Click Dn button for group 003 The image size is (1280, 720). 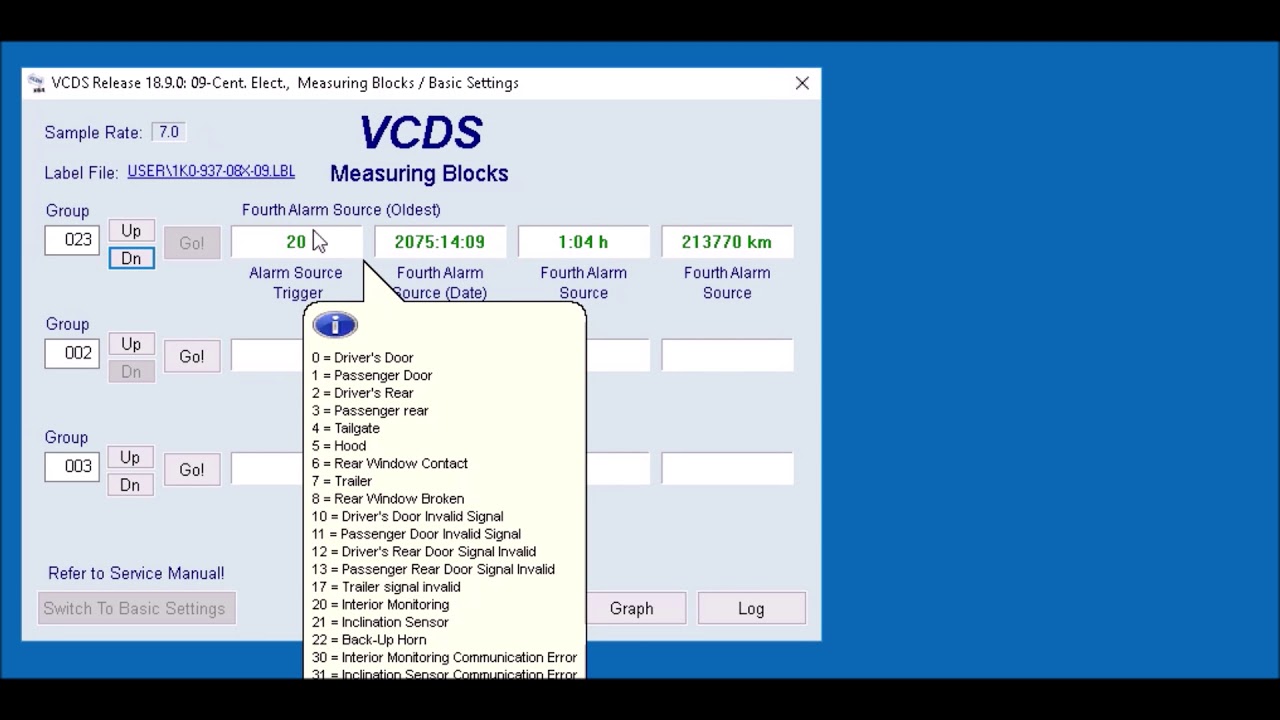point(130,484)
